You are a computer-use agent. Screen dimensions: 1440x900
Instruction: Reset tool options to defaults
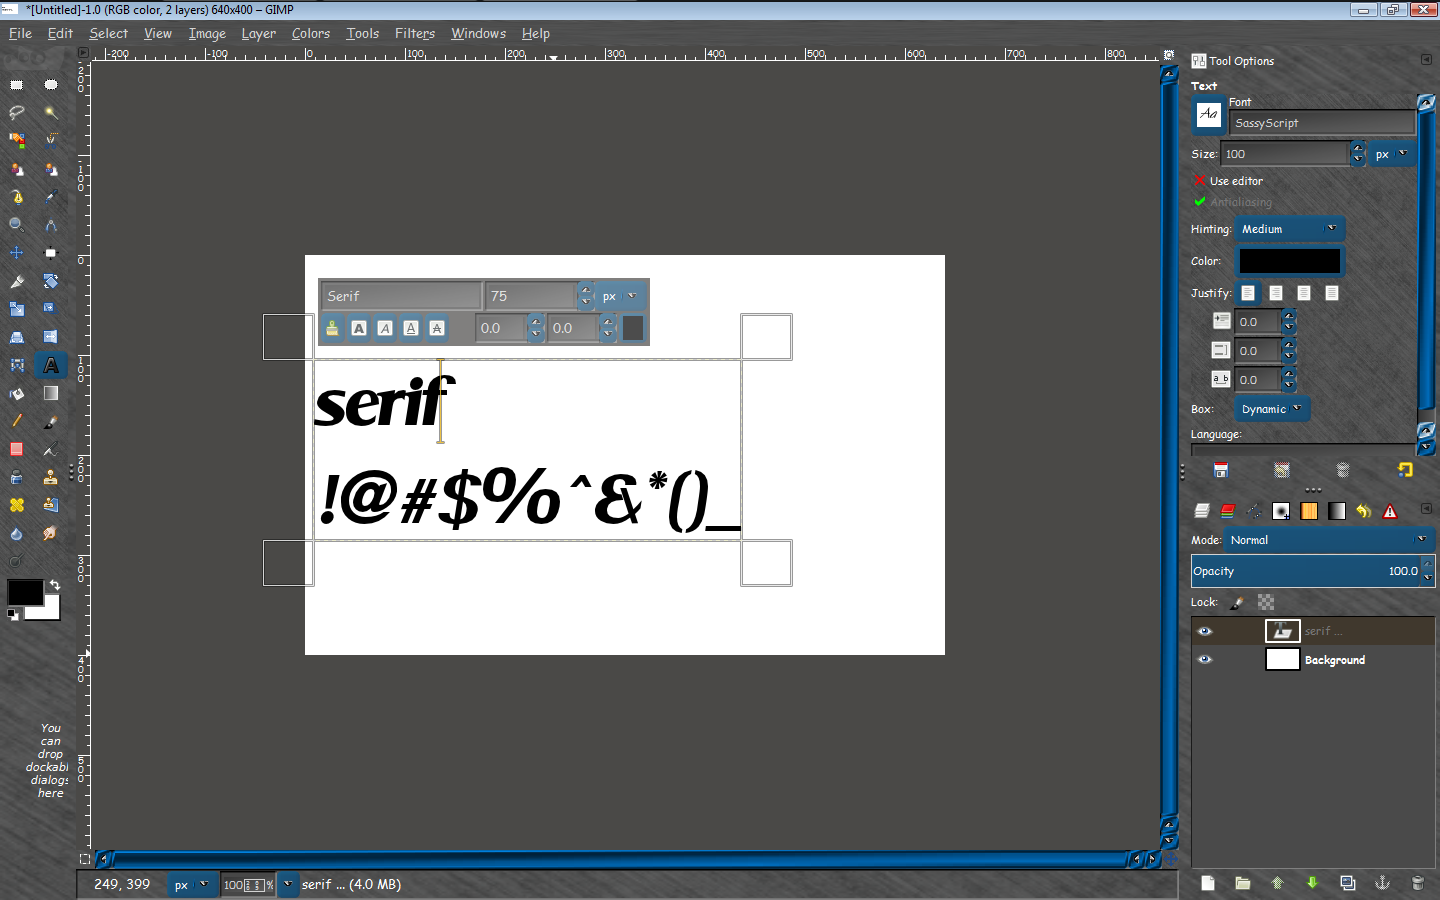pos(1405,470)
